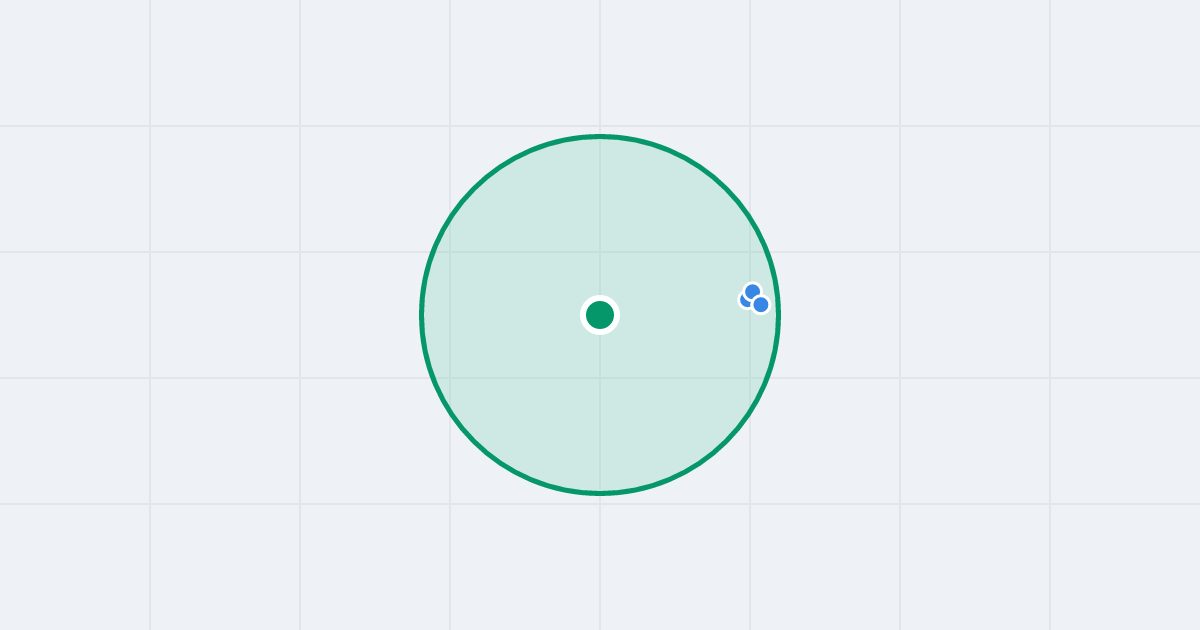The height and width of the screenshot is (630, 1200).
Task: Pick the uppermost blue dot in the cluster
Action: pyautogui.click(x=753, y=292)
